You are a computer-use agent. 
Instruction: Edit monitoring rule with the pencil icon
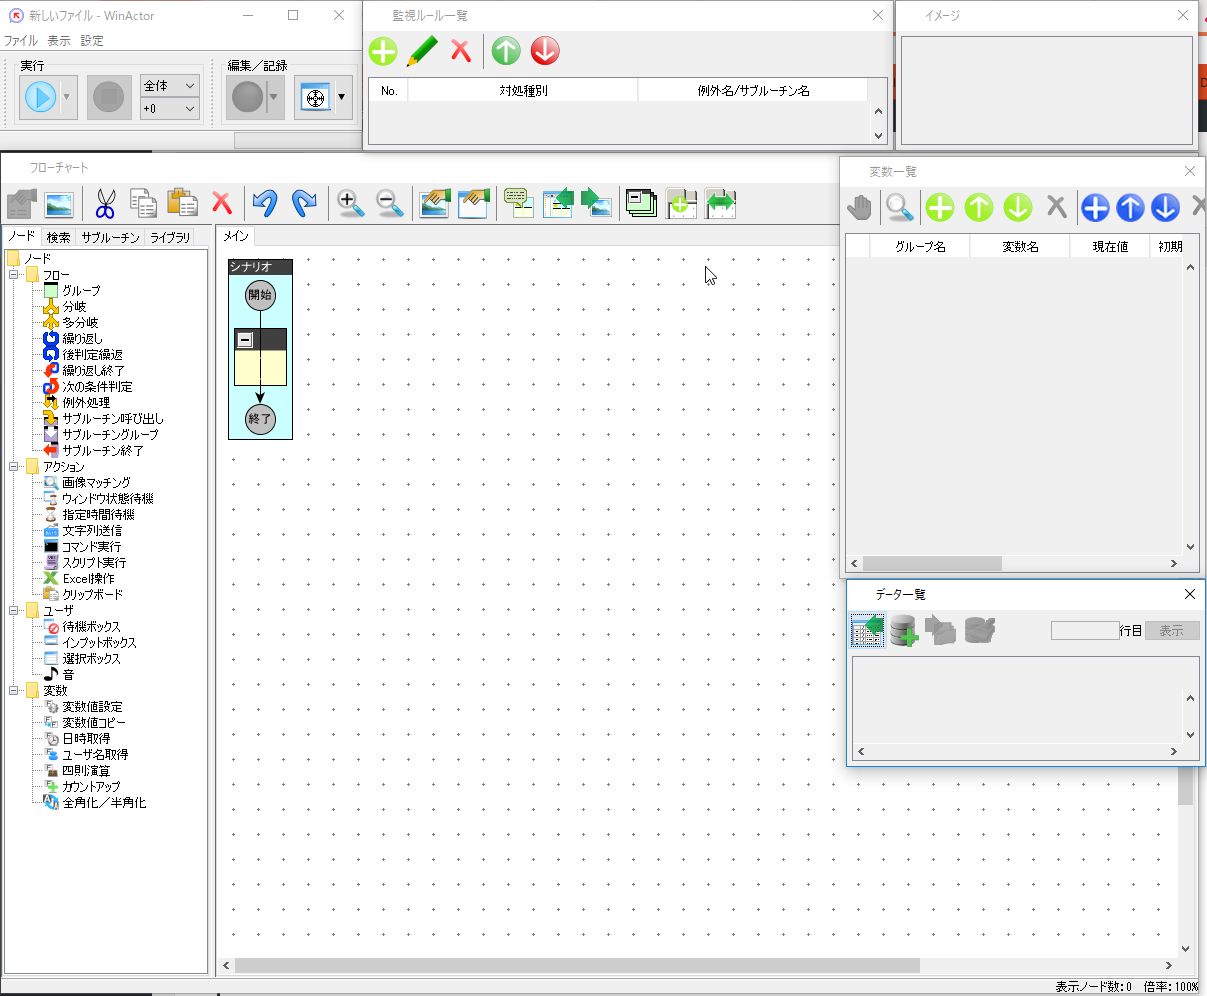422,51
